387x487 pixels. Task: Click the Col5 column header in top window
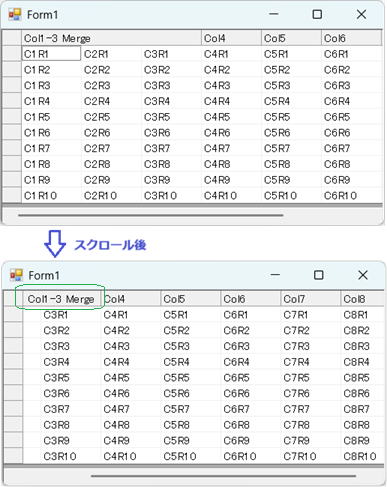click(291, 38)
